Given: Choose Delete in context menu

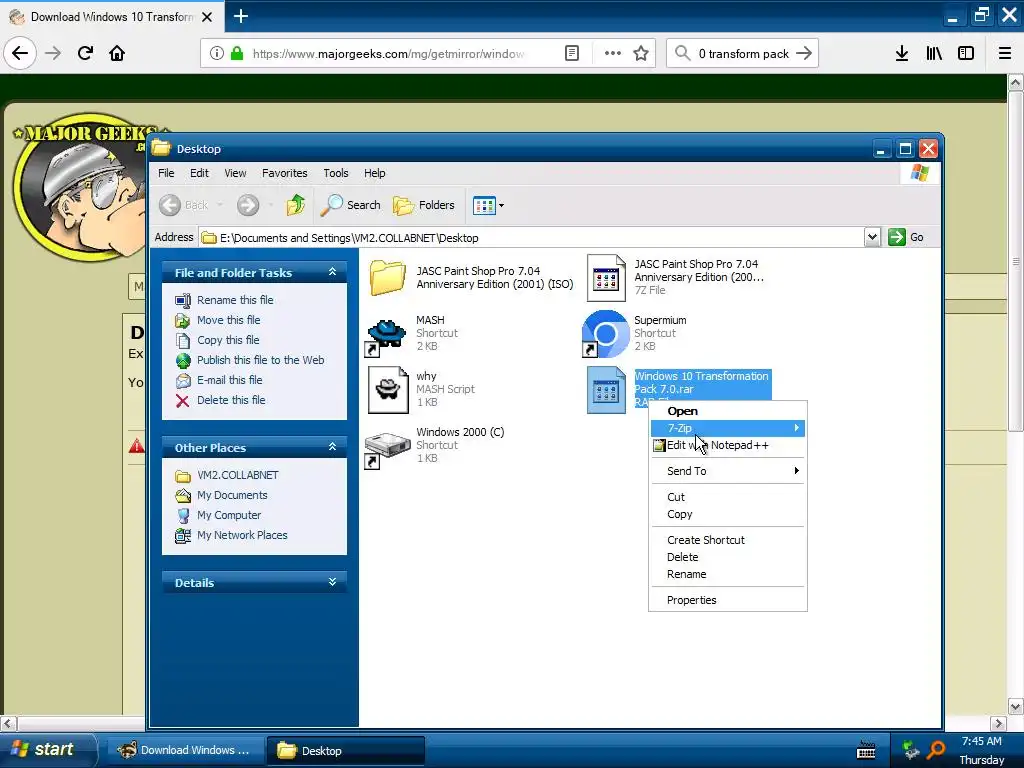Looking at the screenshot, I should click(728, 557).
